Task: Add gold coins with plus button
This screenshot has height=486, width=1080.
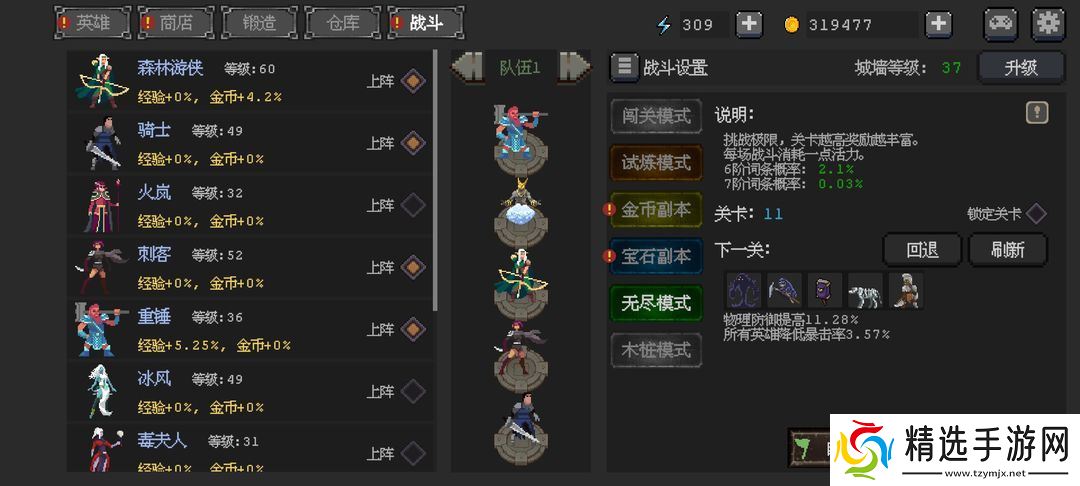Action: click(938, 25)
